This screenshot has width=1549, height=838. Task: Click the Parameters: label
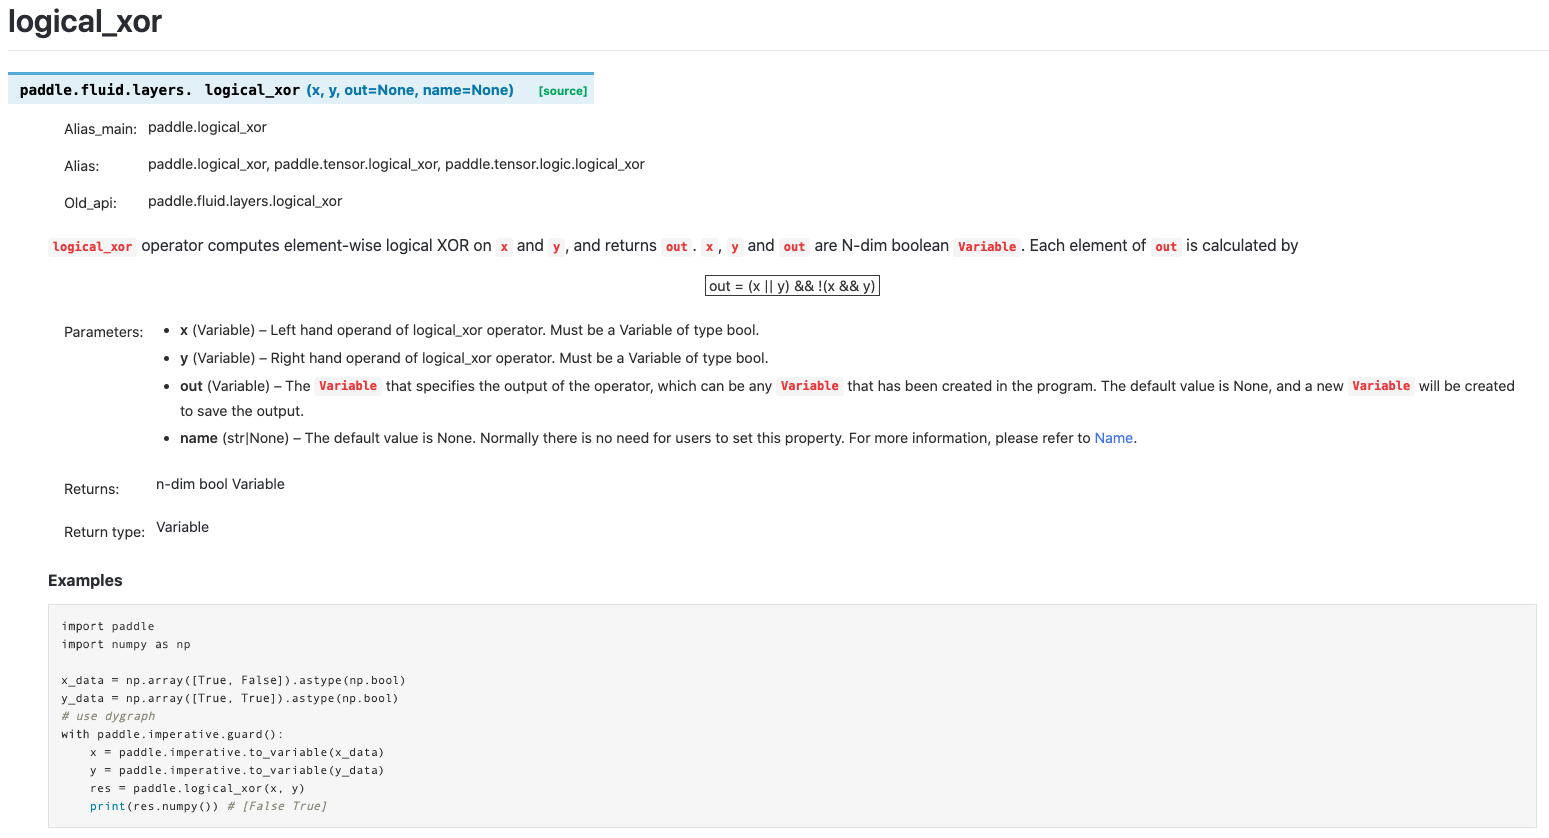[104, 332]
